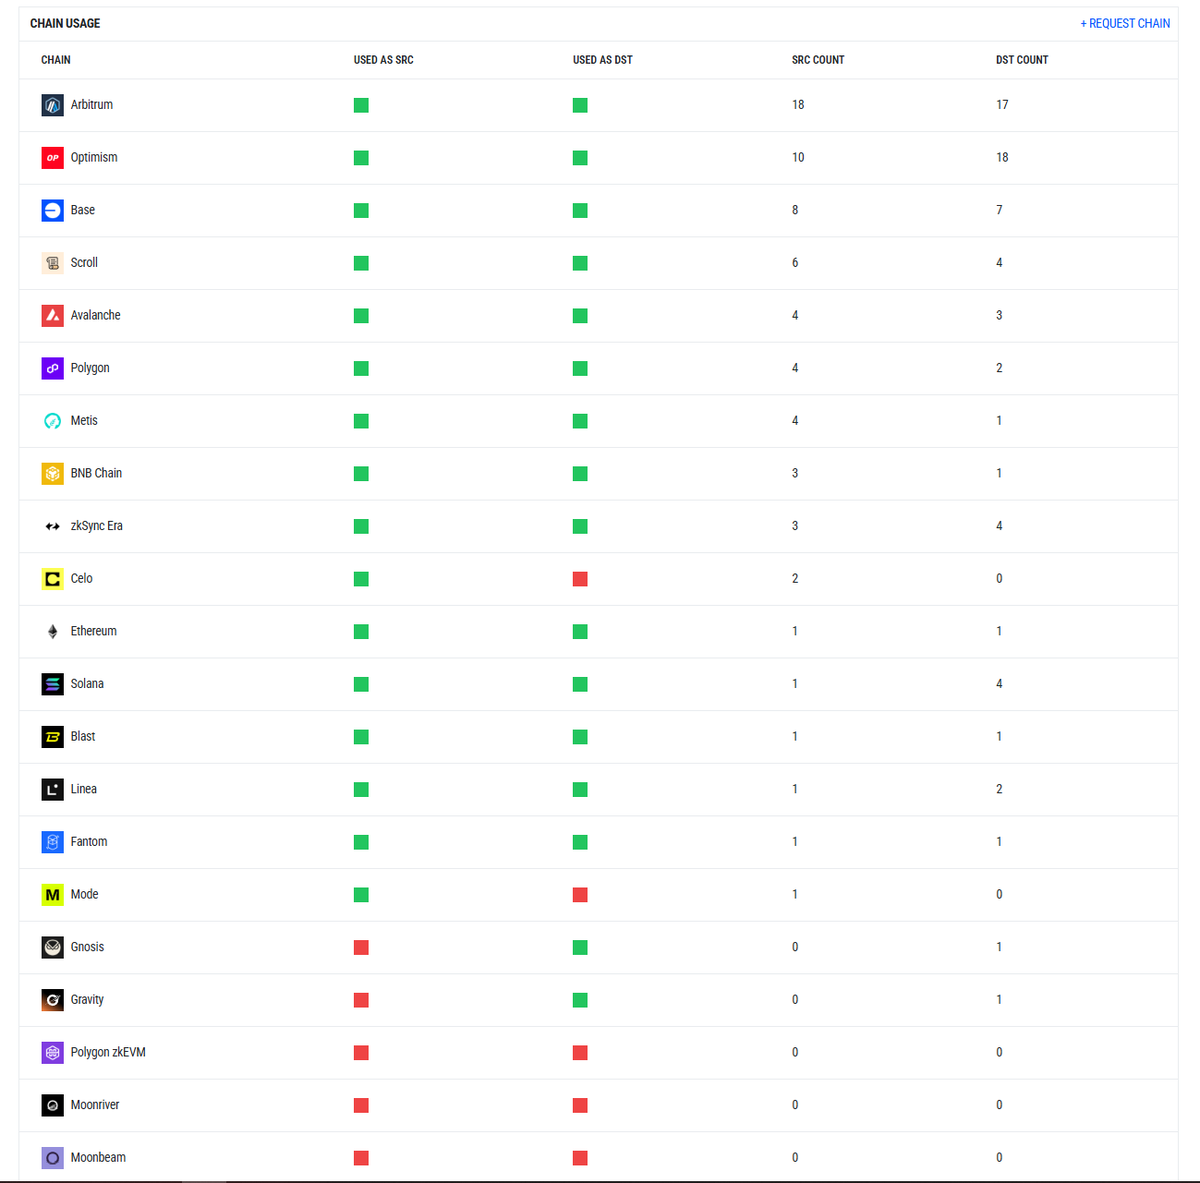Click the purple Polygon logo icon
The width and height of the screenshot is (1200, 1183).
point(52,368)
